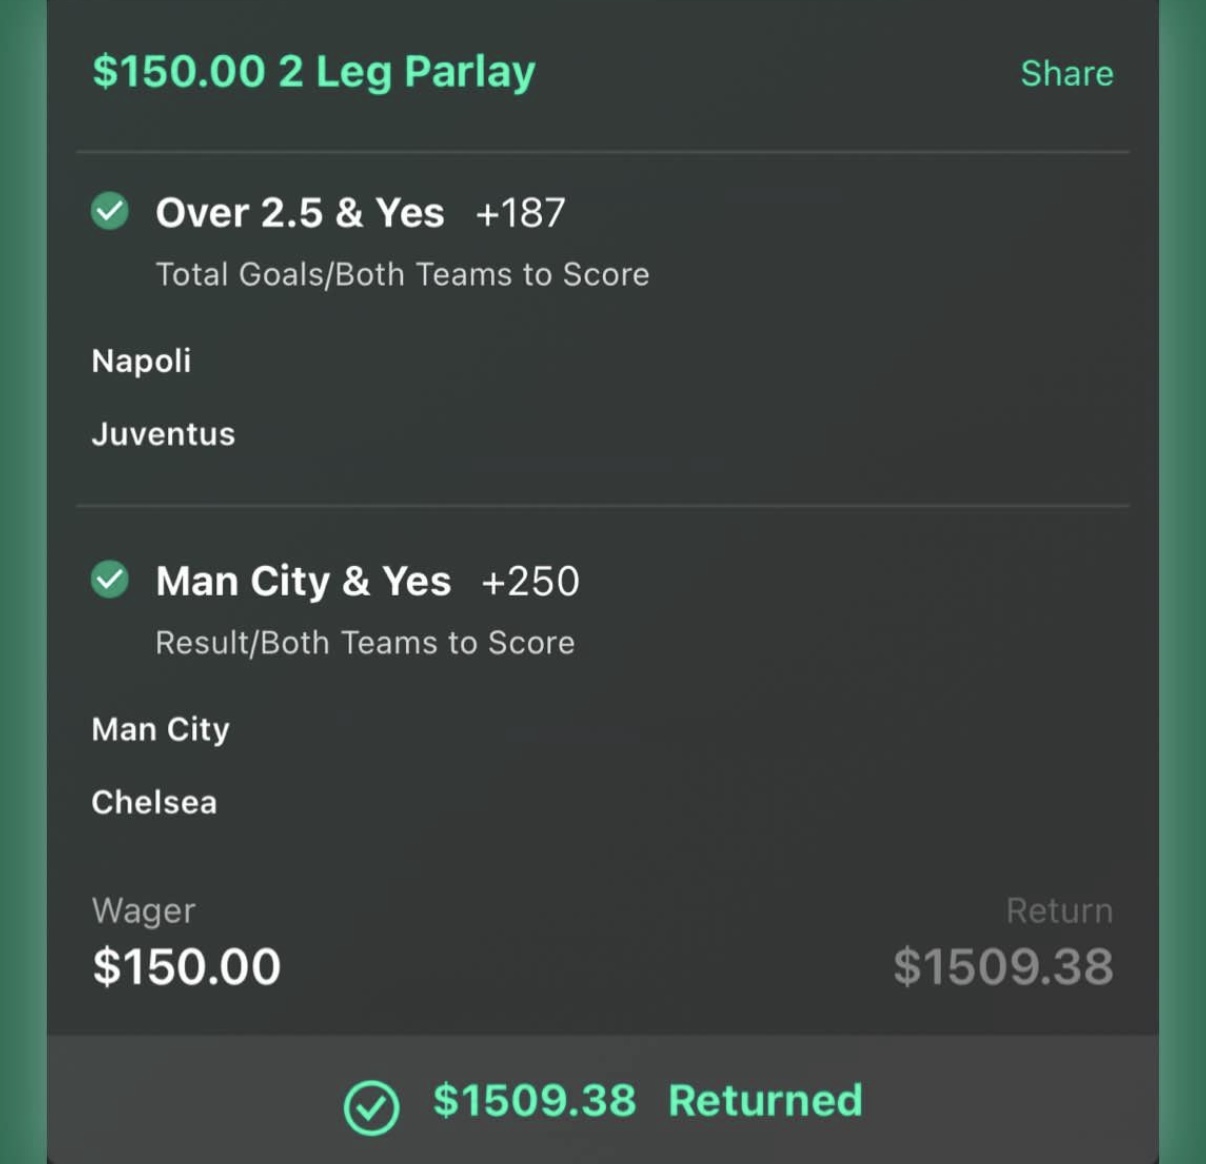The height and width of the screenshot is (1164, 1206).
Task: Click the Chelsea team name
Action: tap(154, 802)
